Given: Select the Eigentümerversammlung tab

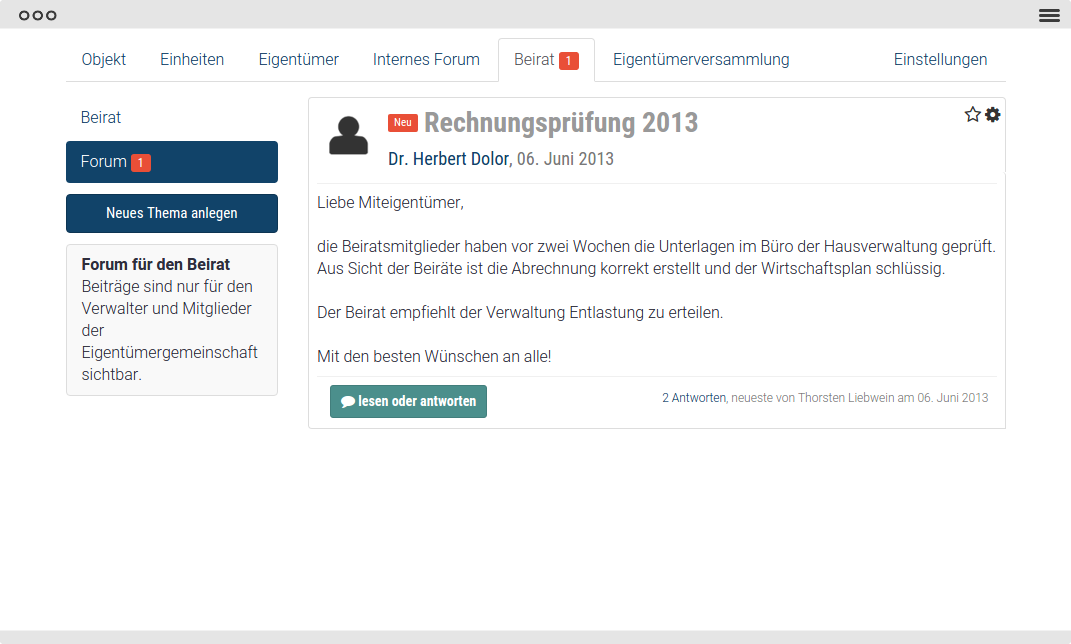Looking at the screenshot, I should (701, 60).
